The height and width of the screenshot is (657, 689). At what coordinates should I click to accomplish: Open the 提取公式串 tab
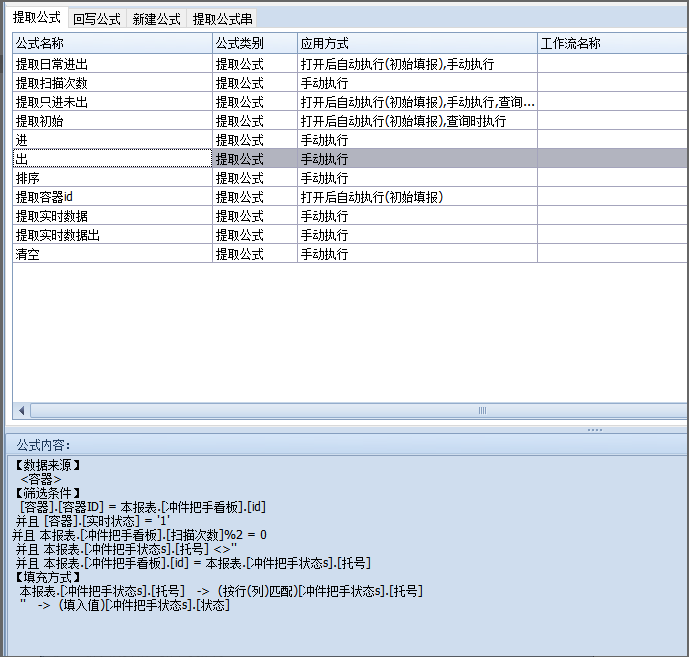[222, 19]
